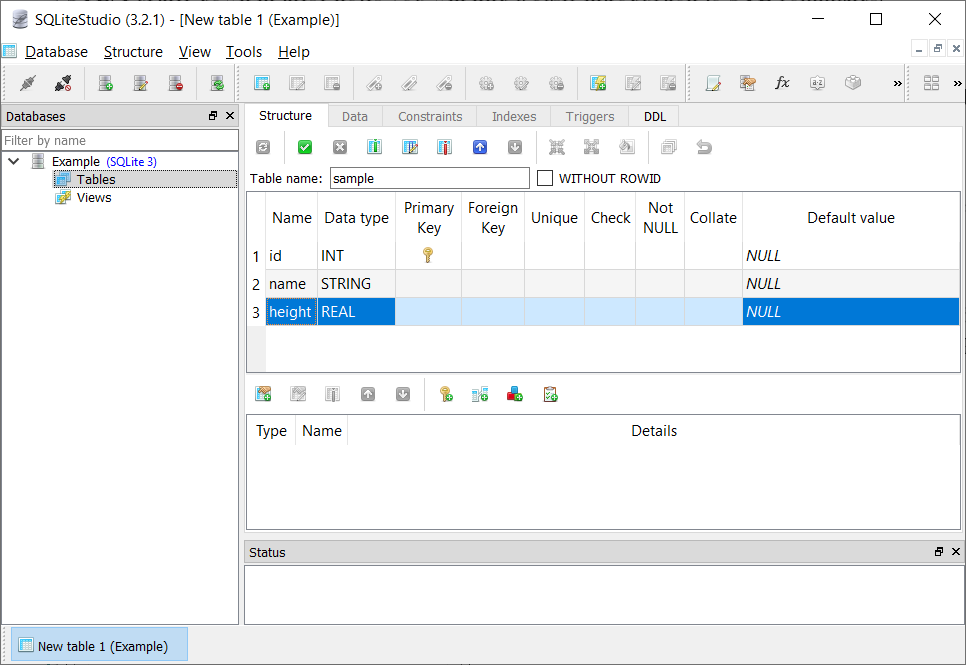
Task: Click inside the Table name field
Action: tap(430, 178)
